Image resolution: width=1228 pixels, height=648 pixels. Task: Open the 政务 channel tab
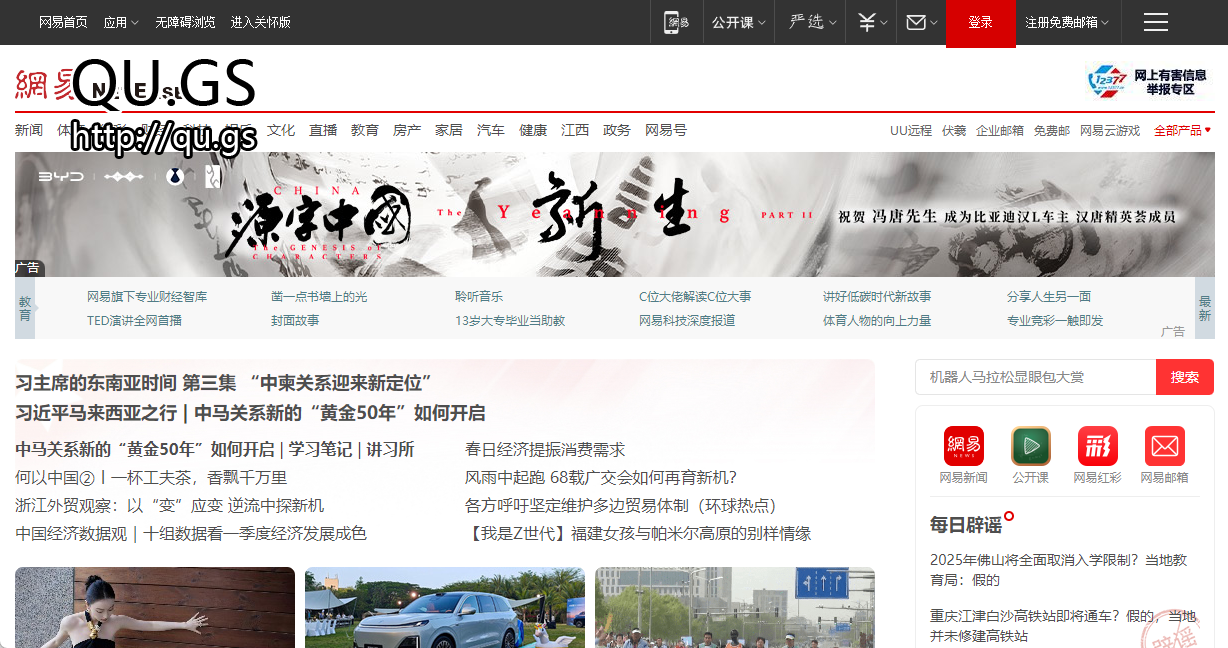(617, 130)
